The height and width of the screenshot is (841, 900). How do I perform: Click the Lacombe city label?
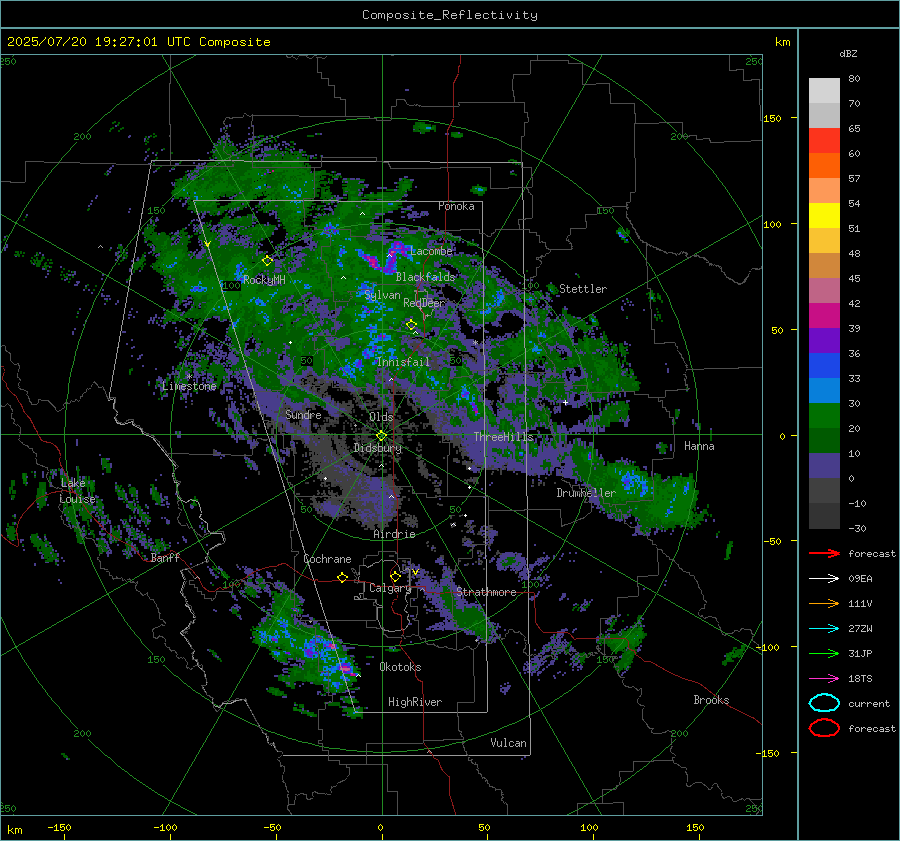431,251
